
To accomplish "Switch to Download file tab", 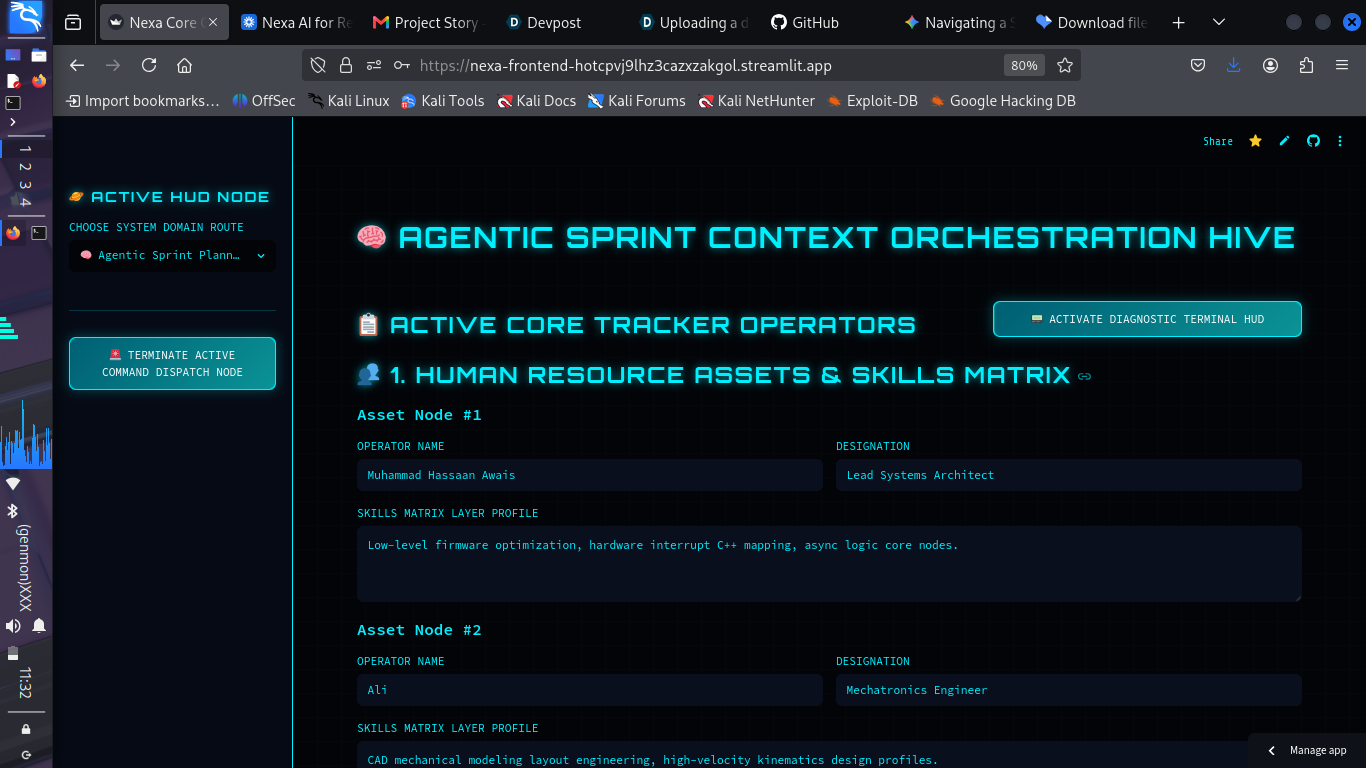I will [1090, 22].
